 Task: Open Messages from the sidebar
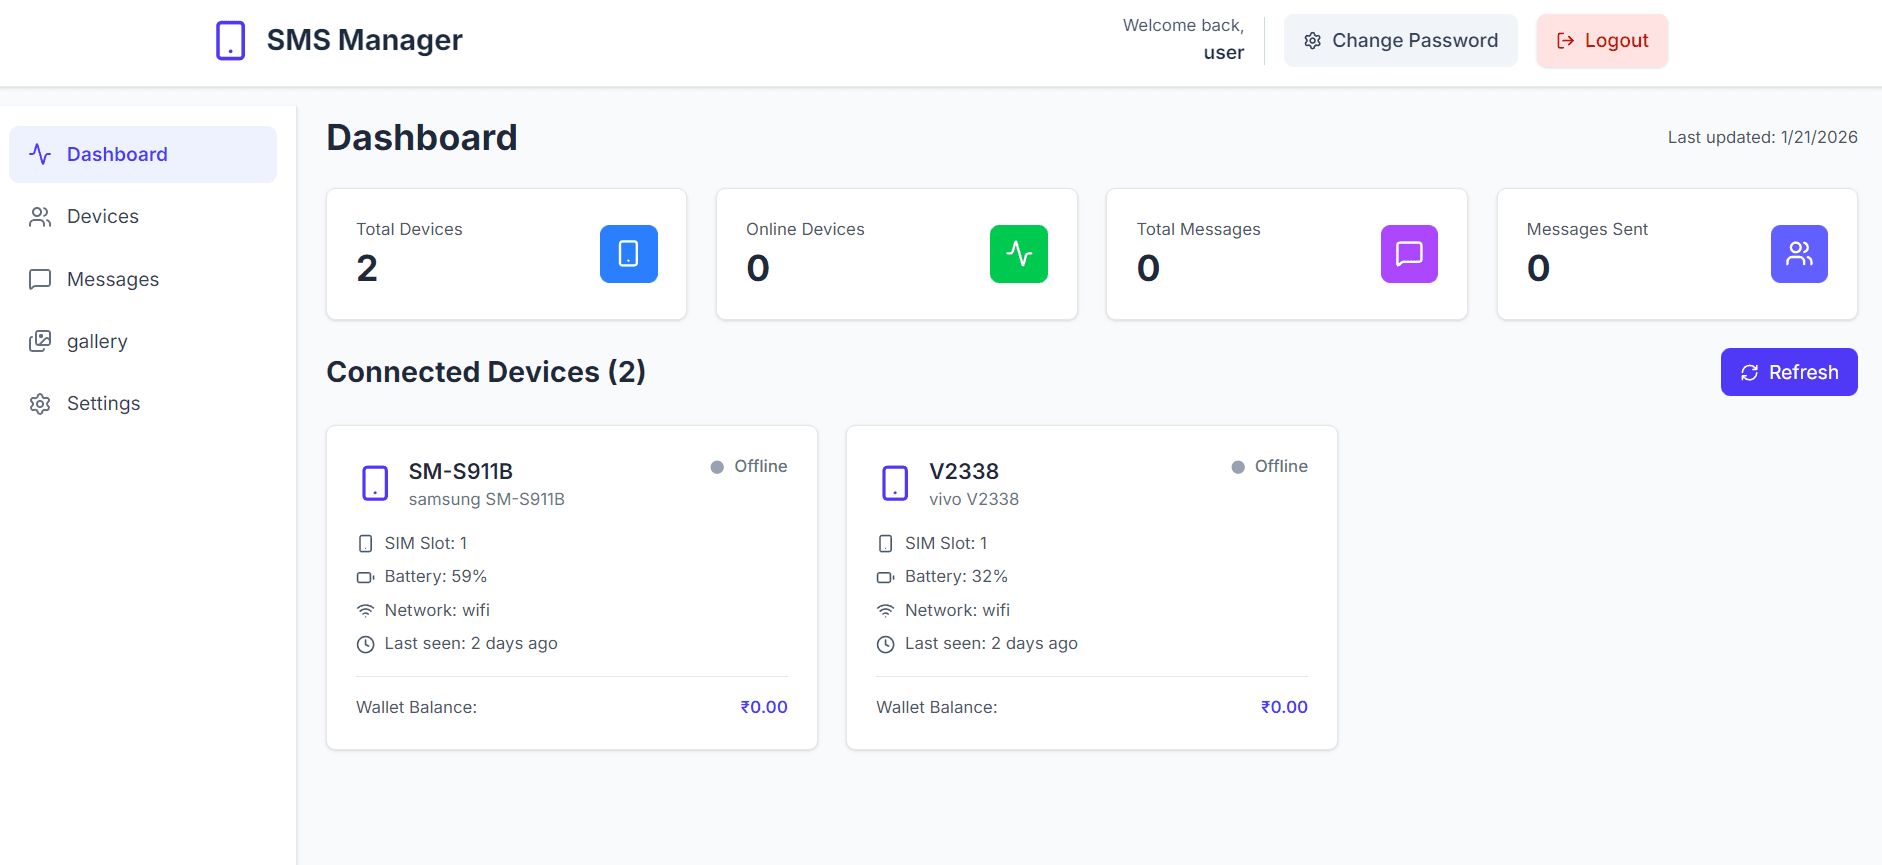tap(112, 280)
